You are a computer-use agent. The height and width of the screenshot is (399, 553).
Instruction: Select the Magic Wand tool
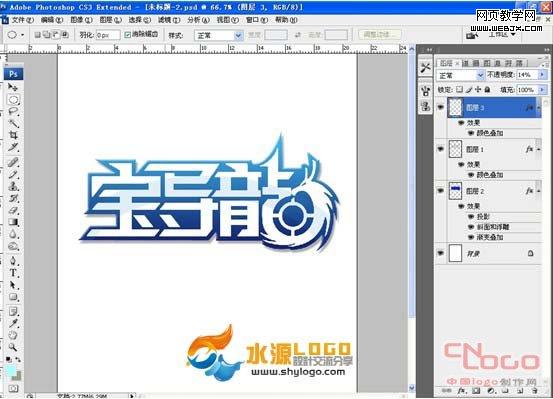[13, 123]
